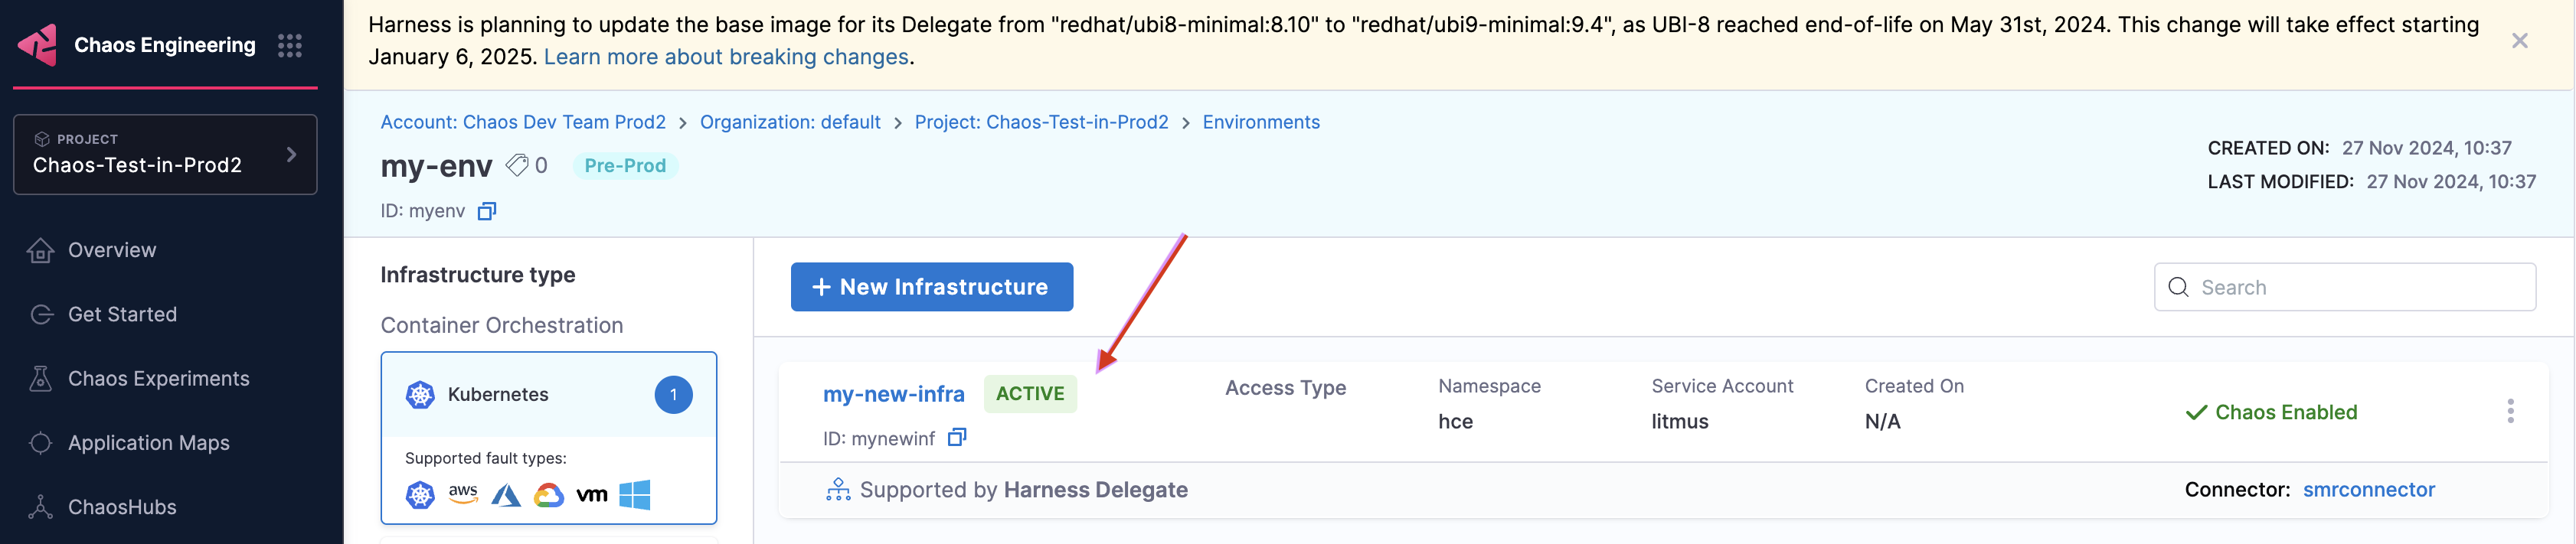Screen dimensions: 2576x544
Task: Click the Kubernetes count badge 1
Action: click(x=673, y=394)
